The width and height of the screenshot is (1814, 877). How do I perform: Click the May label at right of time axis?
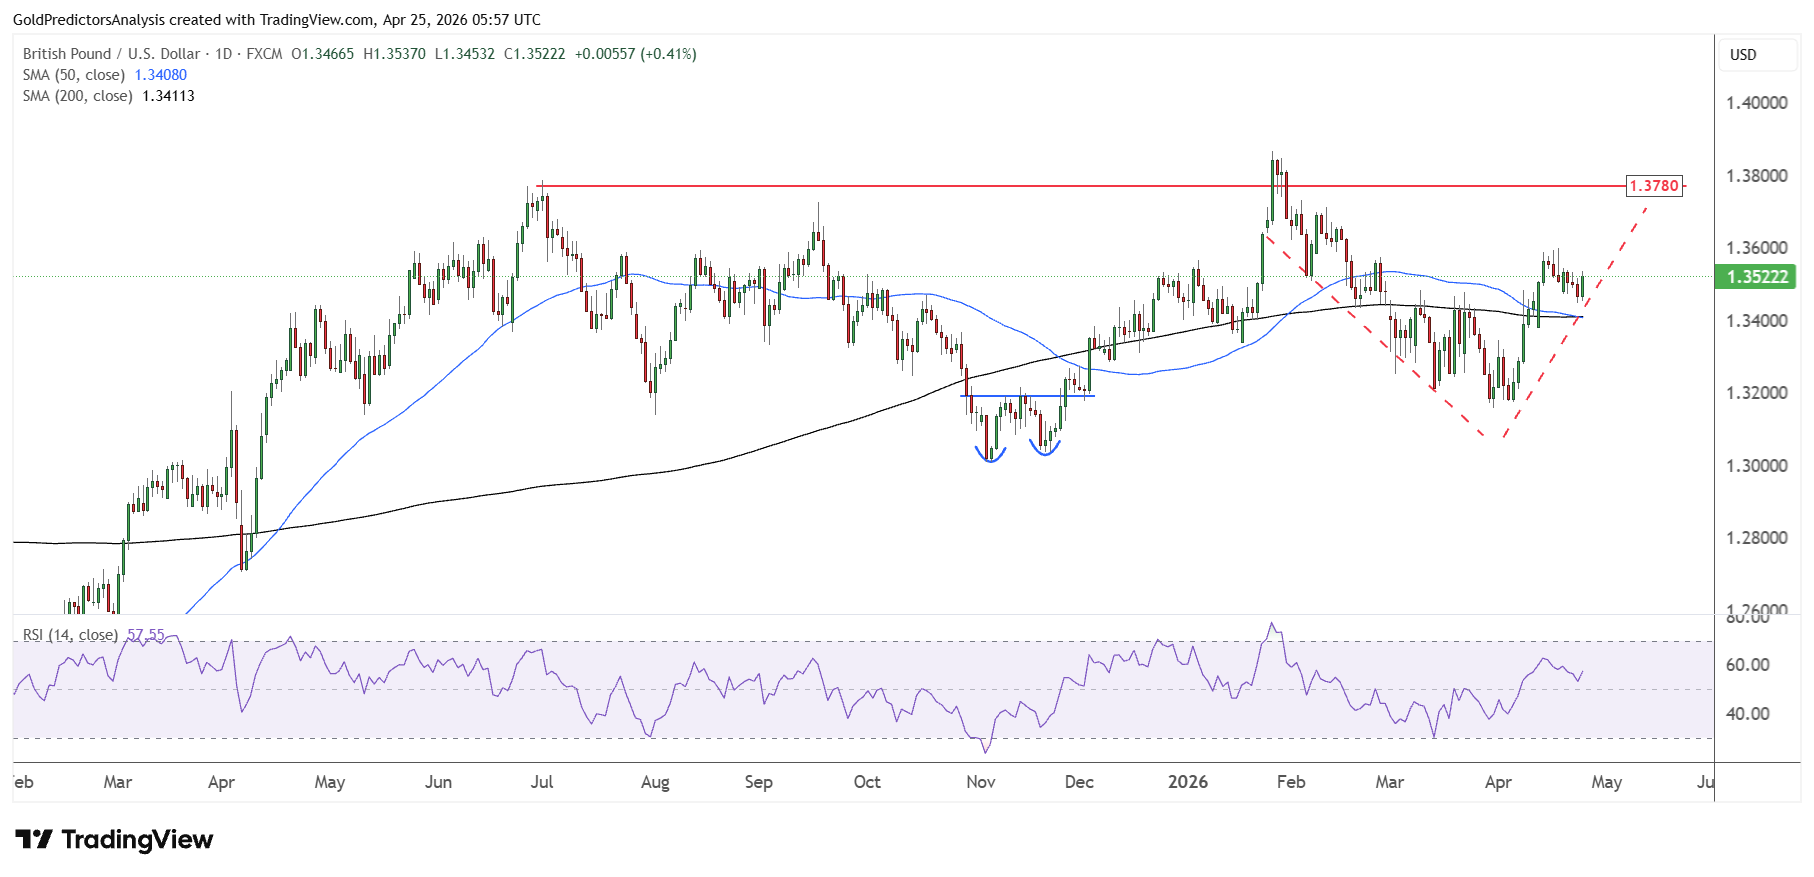tap(1607, 782)
